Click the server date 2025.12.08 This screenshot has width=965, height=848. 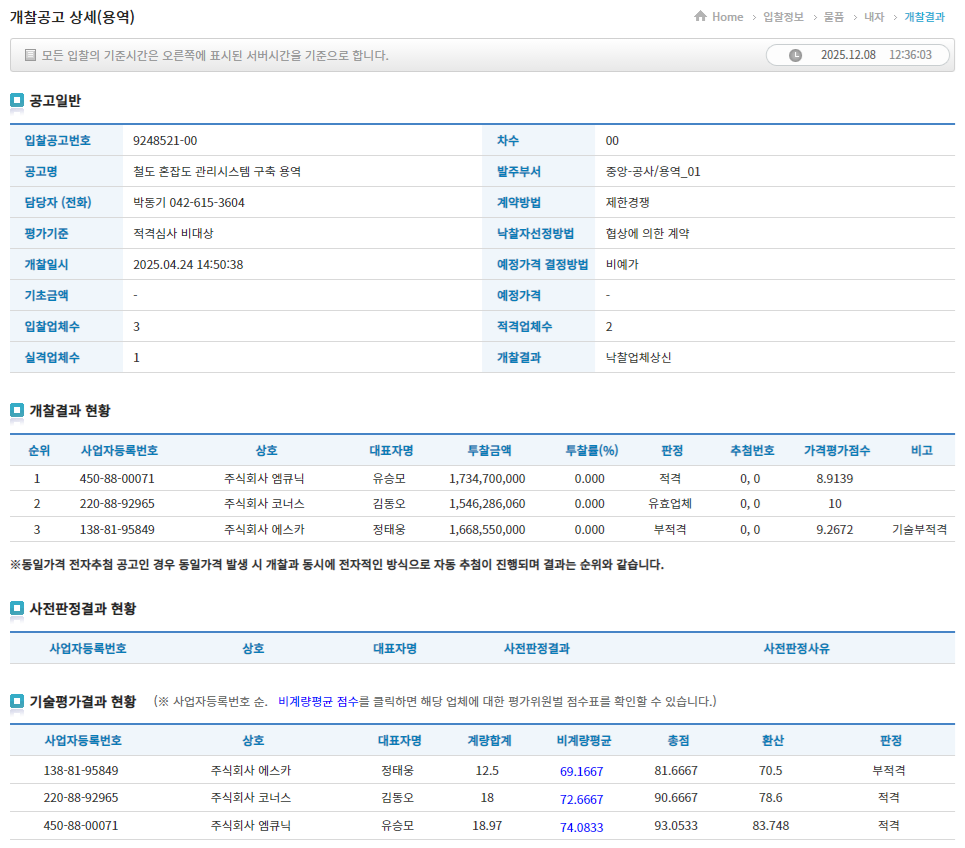[x=848, y=55]
